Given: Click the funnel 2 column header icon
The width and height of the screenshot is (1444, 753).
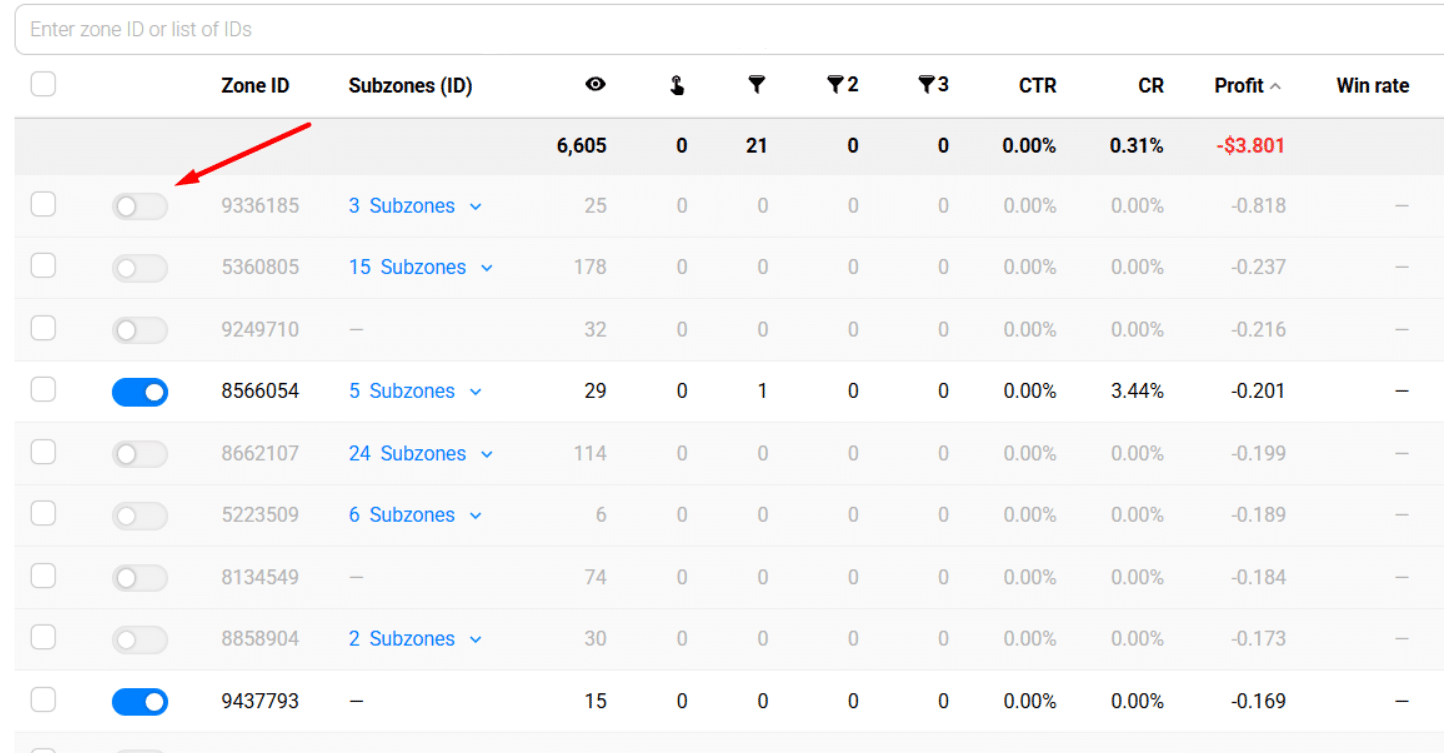Looking at the screenshot, I should pos(842,85).
